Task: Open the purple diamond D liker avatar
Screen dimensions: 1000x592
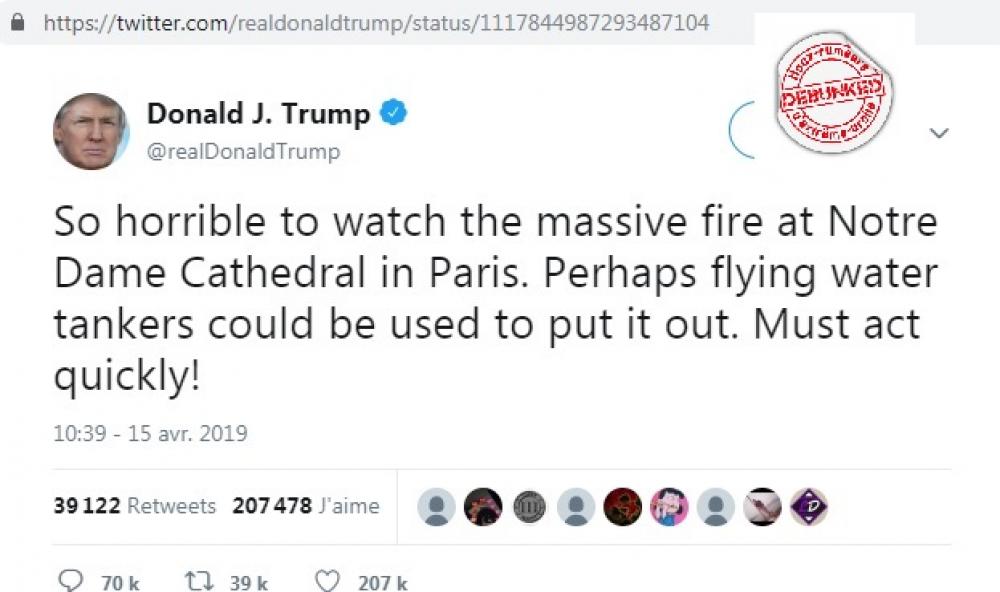Action: [809, 507]
